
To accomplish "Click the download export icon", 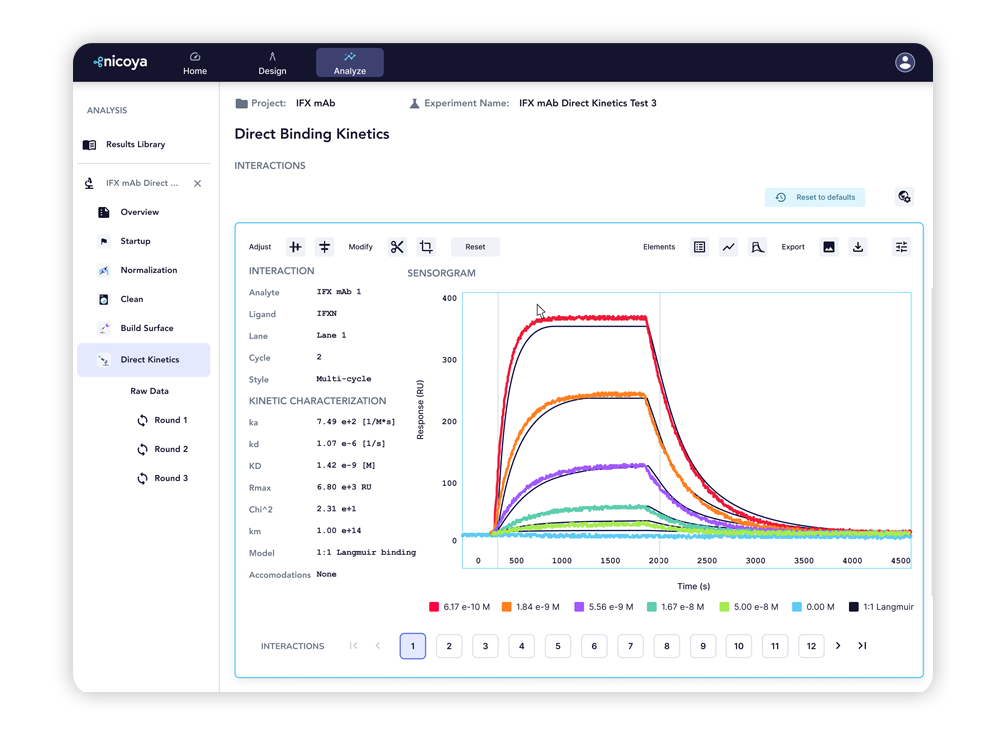I will [858, 247].
